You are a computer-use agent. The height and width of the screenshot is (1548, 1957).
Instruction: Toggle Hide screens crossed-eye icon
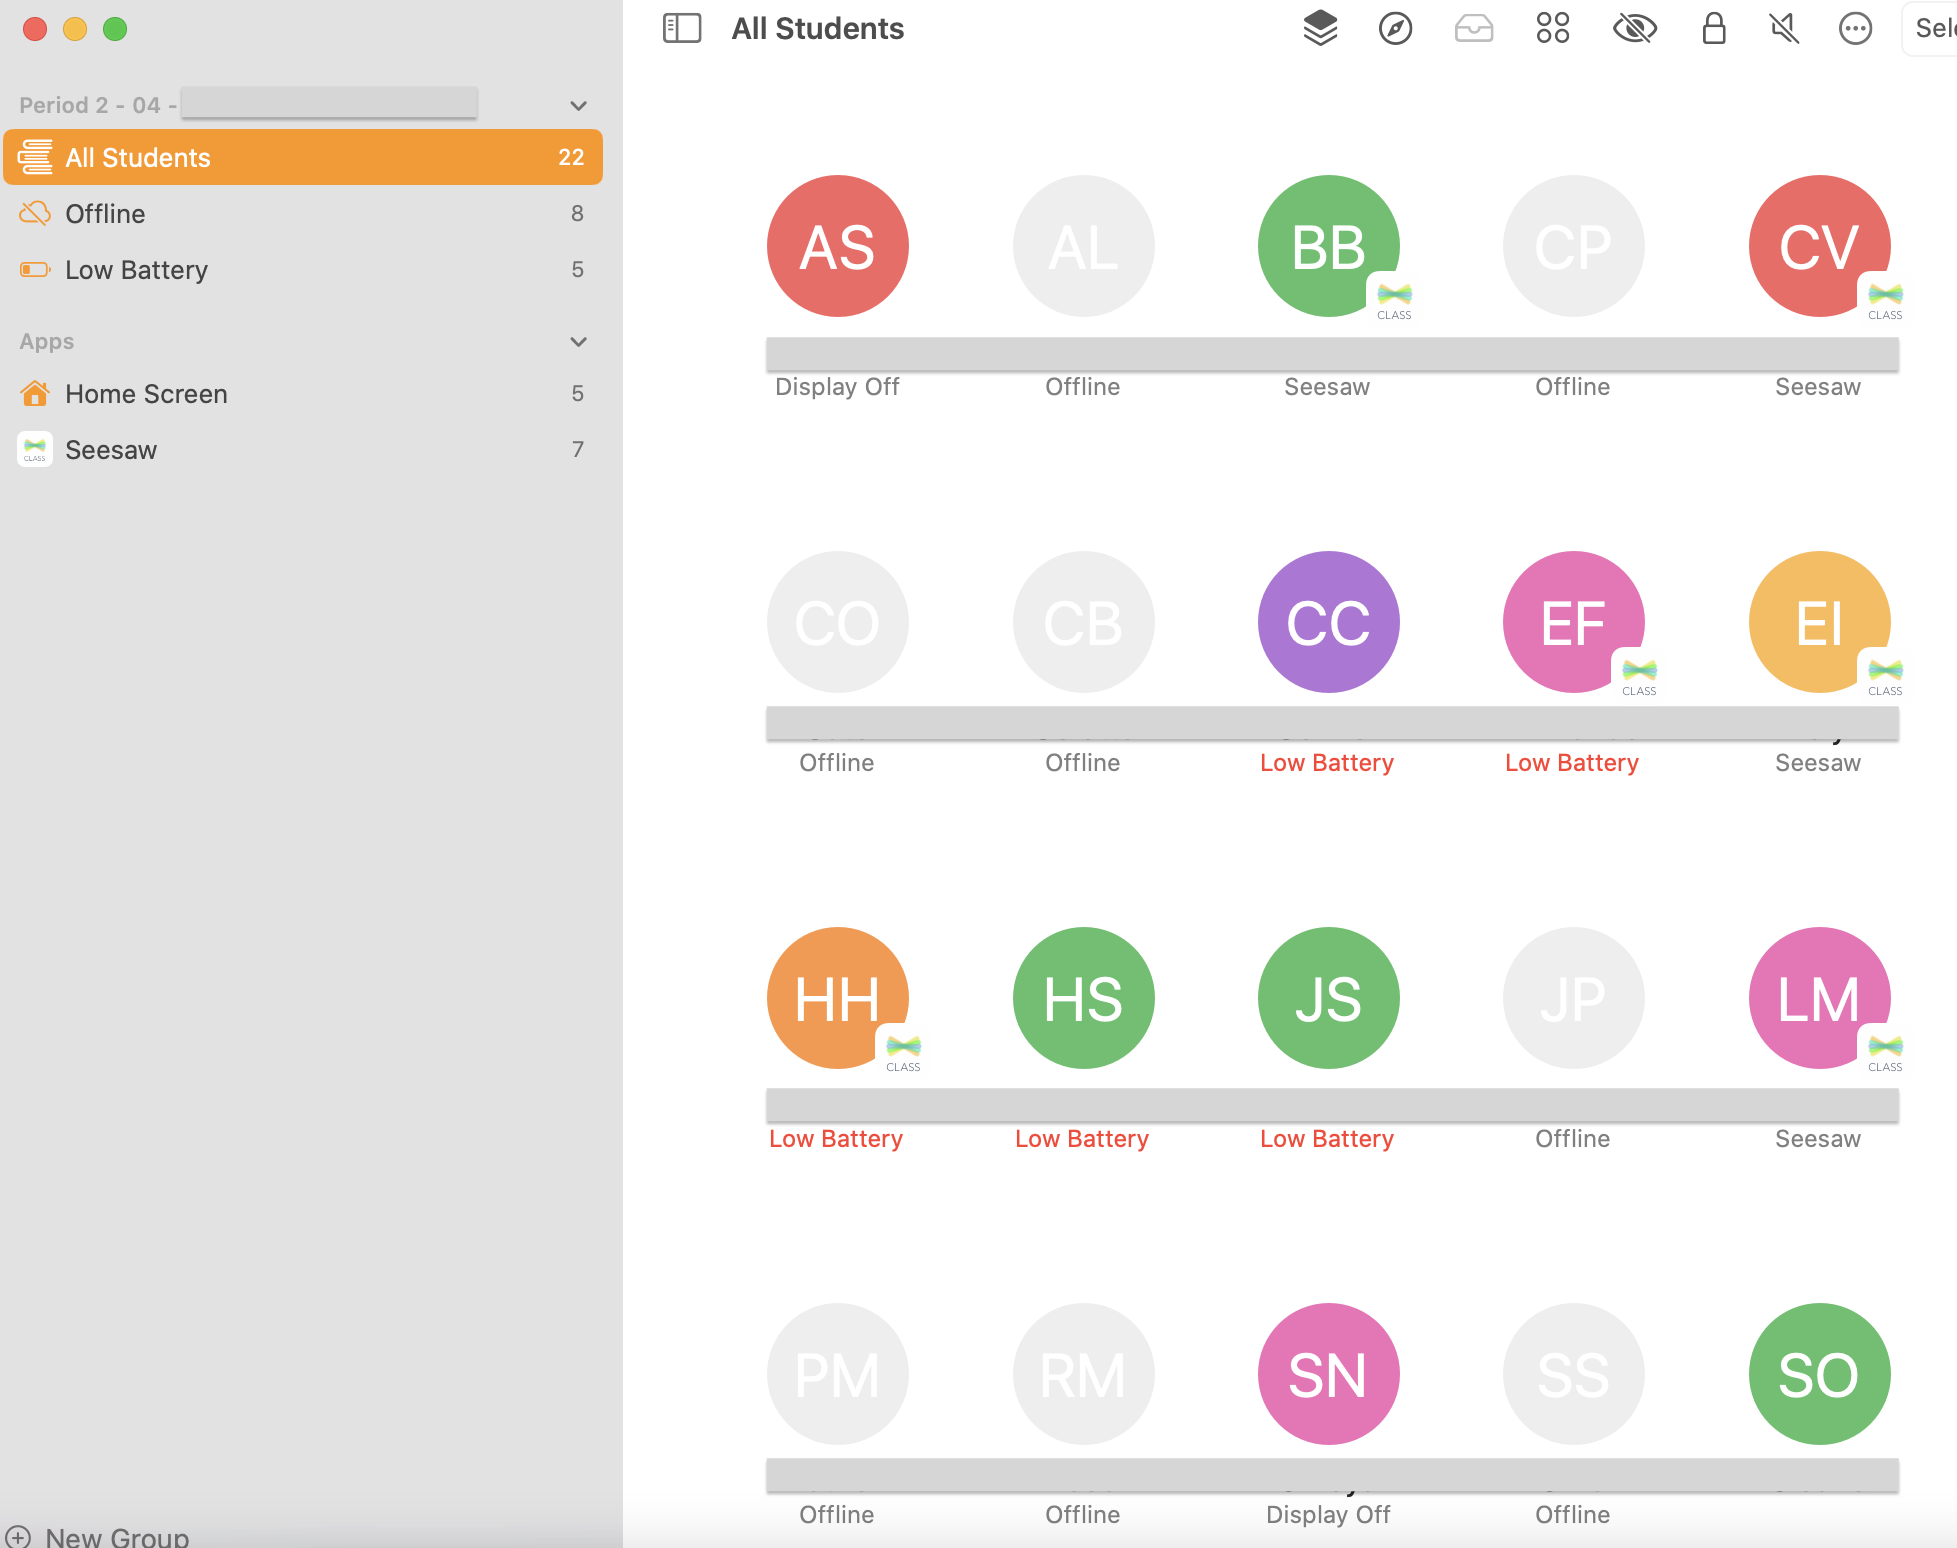tap(1635, 28)
